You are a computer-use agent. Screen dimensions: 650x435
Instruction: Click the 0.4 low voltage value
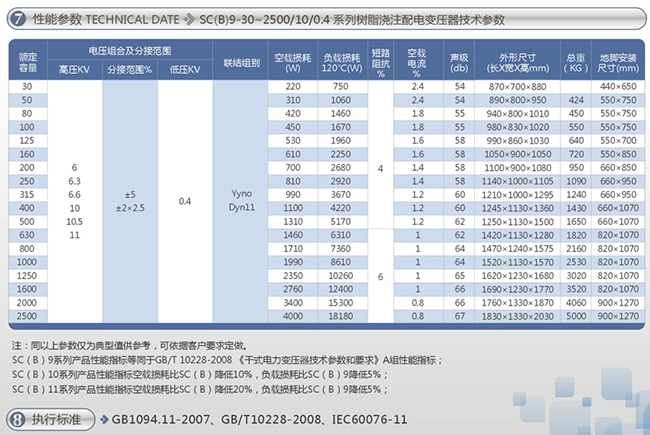[x=184, y=199]
